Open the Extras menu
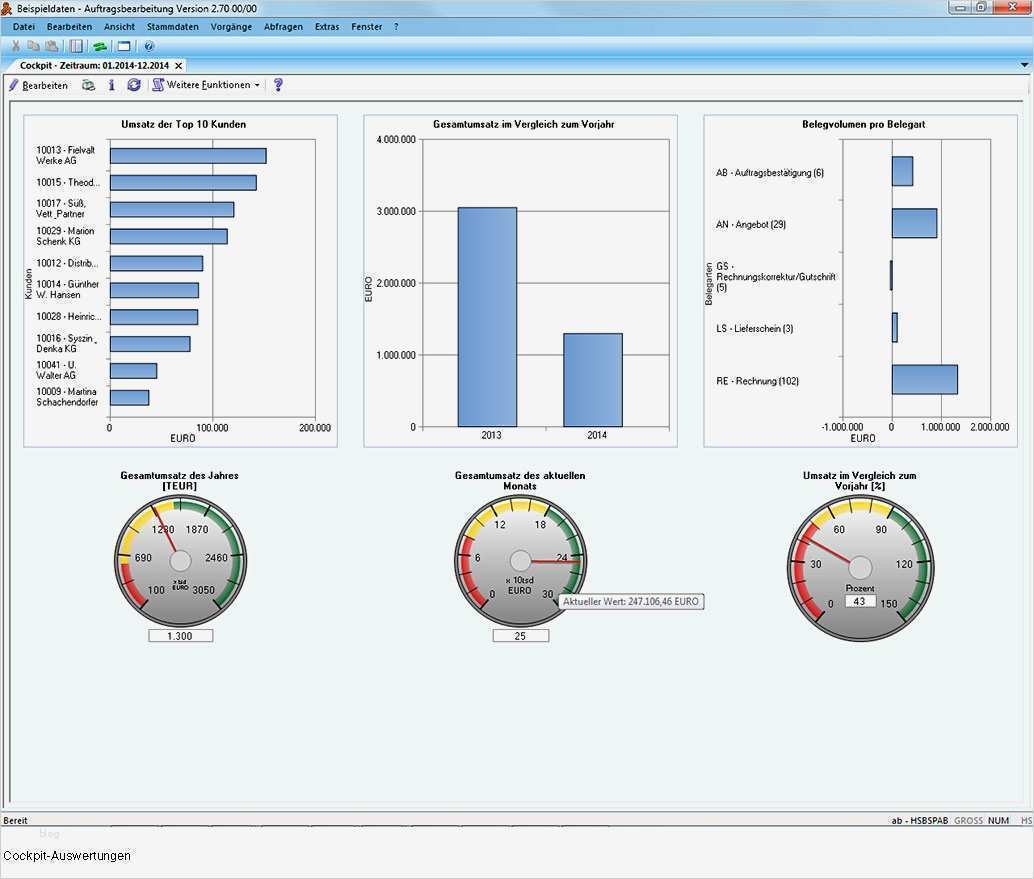The height and width of the screenshot is (879, 1034). 327,27
